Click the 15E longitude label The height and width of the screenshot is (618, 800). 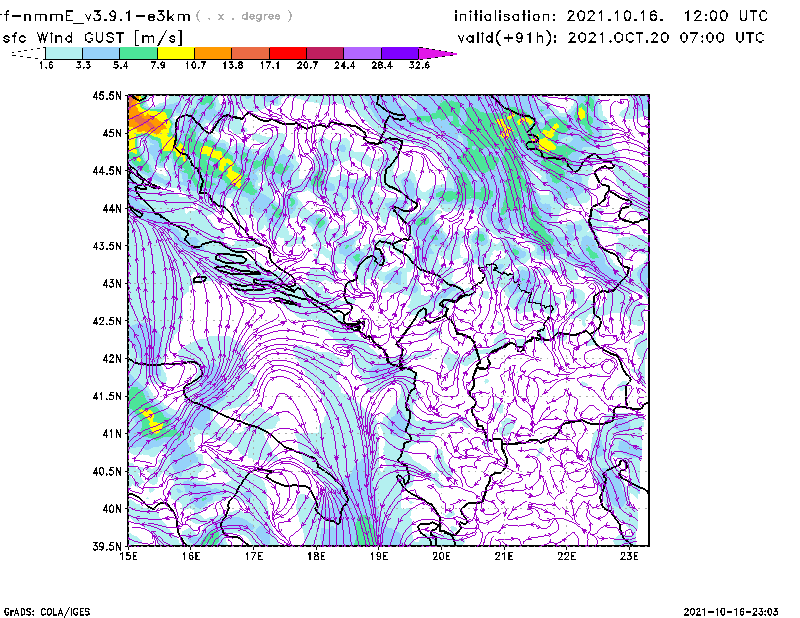(128, 556)
